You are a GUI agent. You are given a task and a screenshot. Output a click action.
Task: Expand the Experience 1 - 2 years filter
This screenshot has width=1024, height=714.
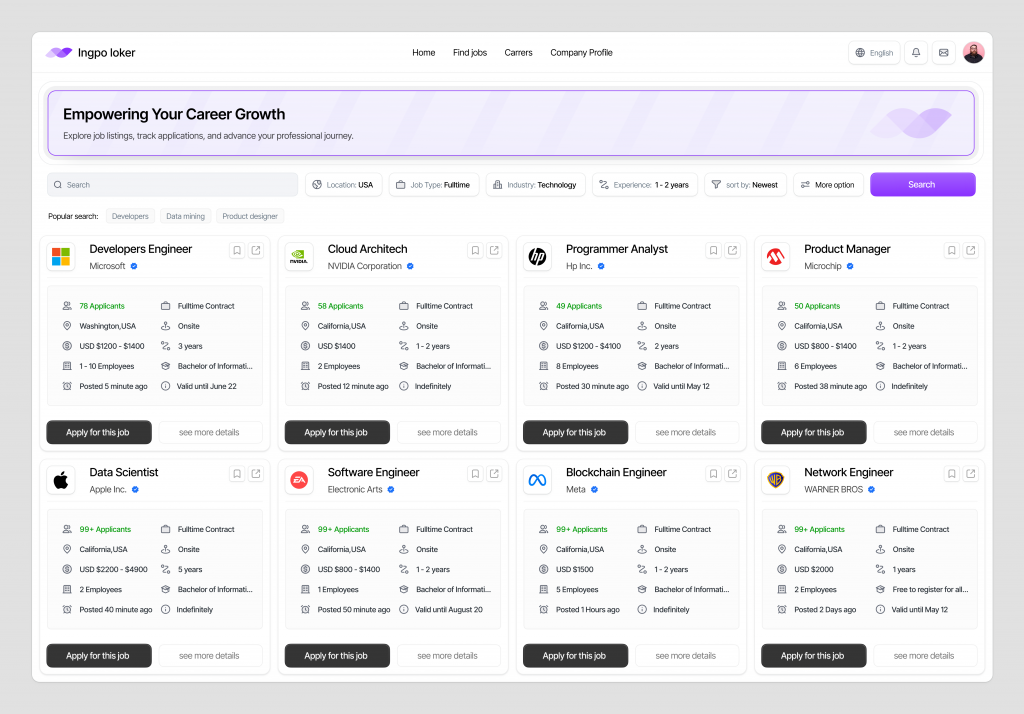(x=644, y=185)
